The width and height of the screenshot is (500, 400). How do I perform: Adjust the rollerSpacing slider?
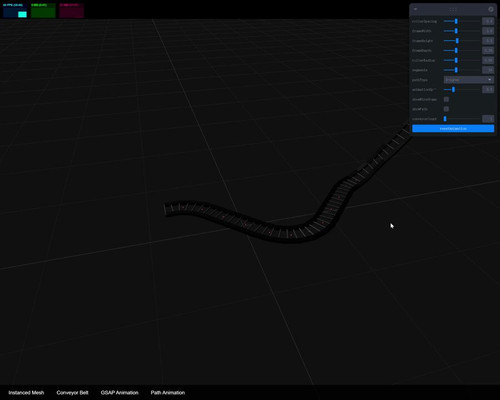[462, 21]
